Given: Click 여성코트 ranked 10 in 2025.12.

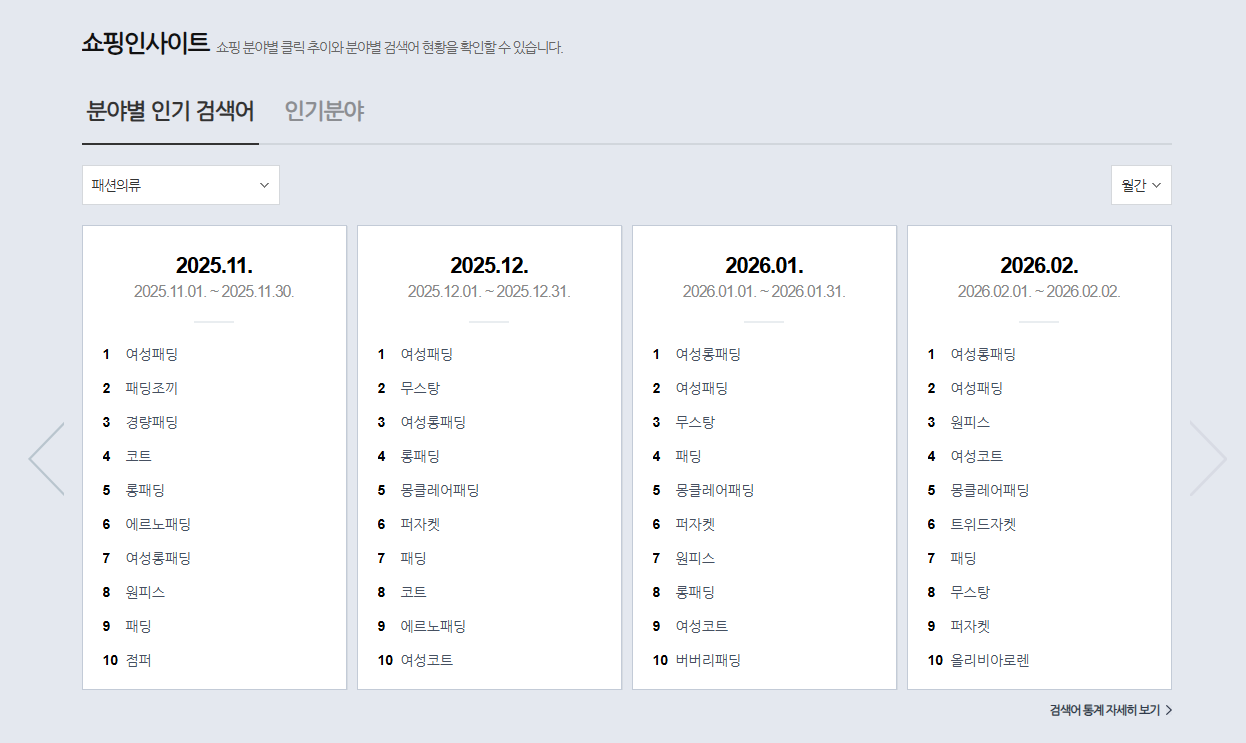Looking at the screenshot, I should point(427,660).
